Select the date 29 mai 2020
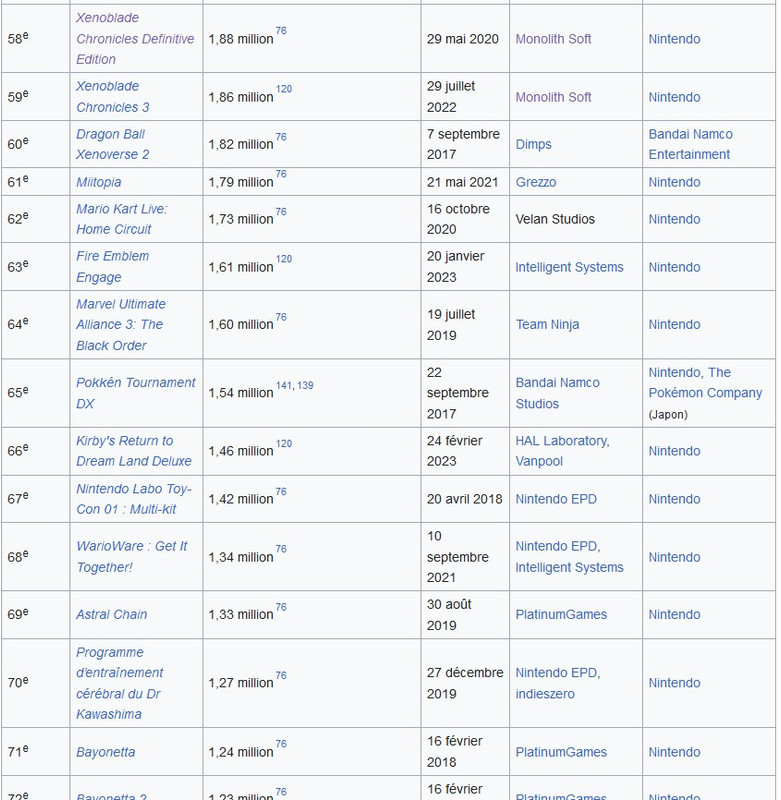Screen dimensions: 781x800 point(463,39)
